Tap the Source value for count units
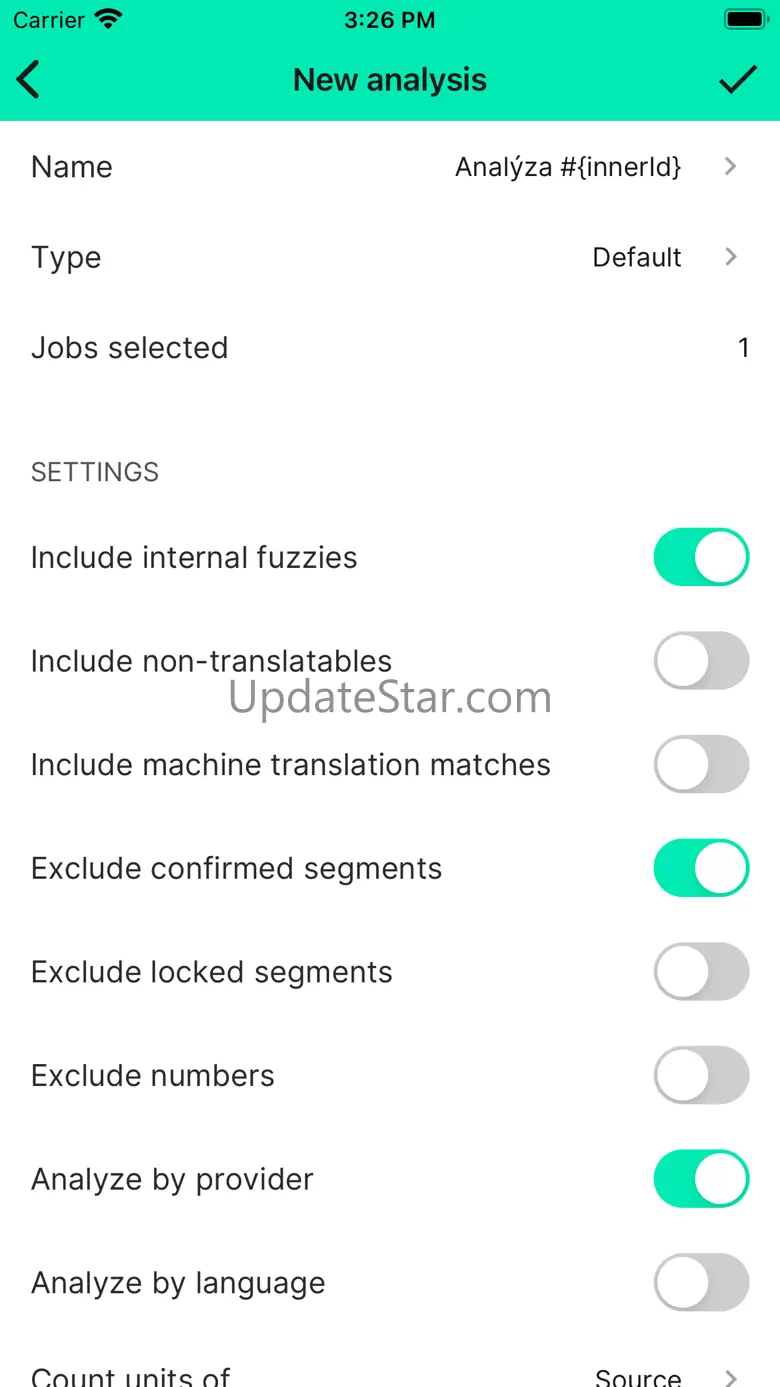The height and width of the screenshot is (1387, 780). [638, 1377]
